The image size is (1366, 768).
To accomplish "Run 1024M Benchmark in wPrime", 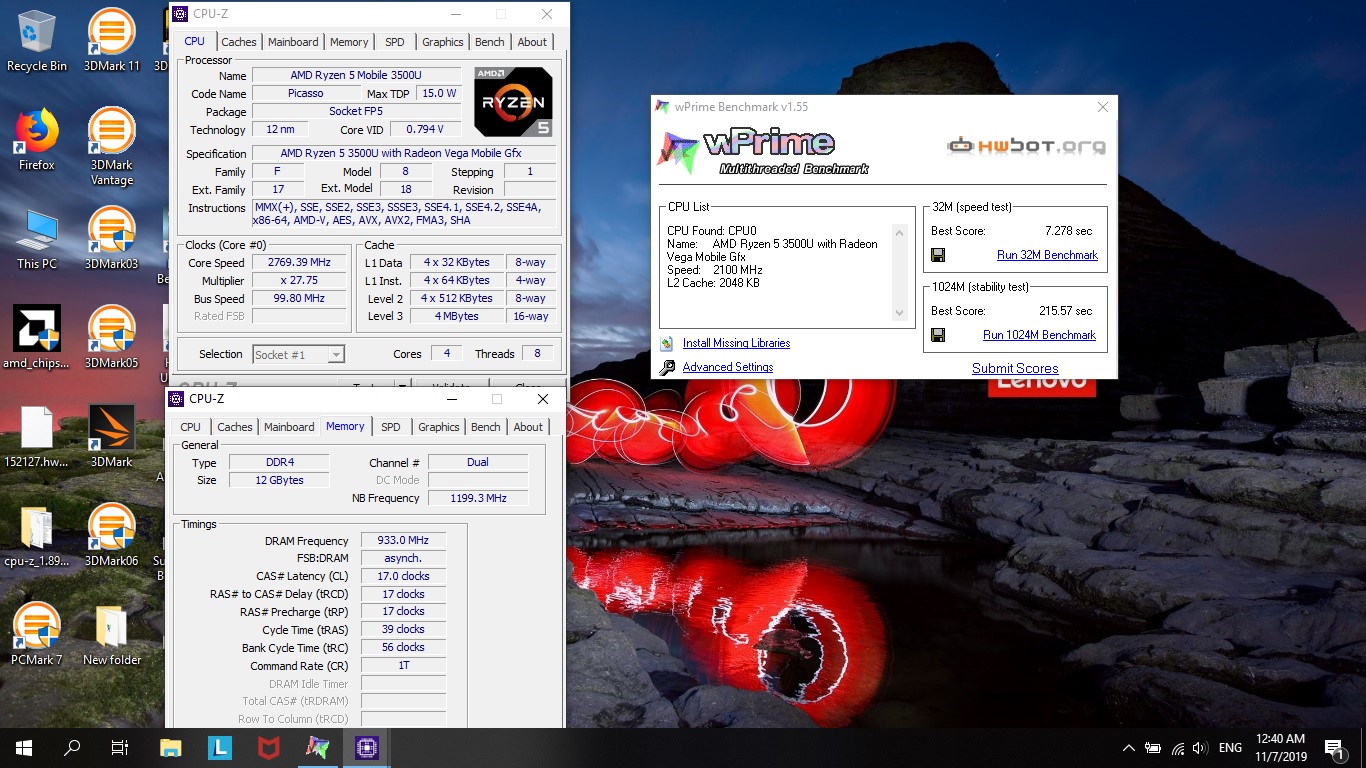I will coord(1039,335).
